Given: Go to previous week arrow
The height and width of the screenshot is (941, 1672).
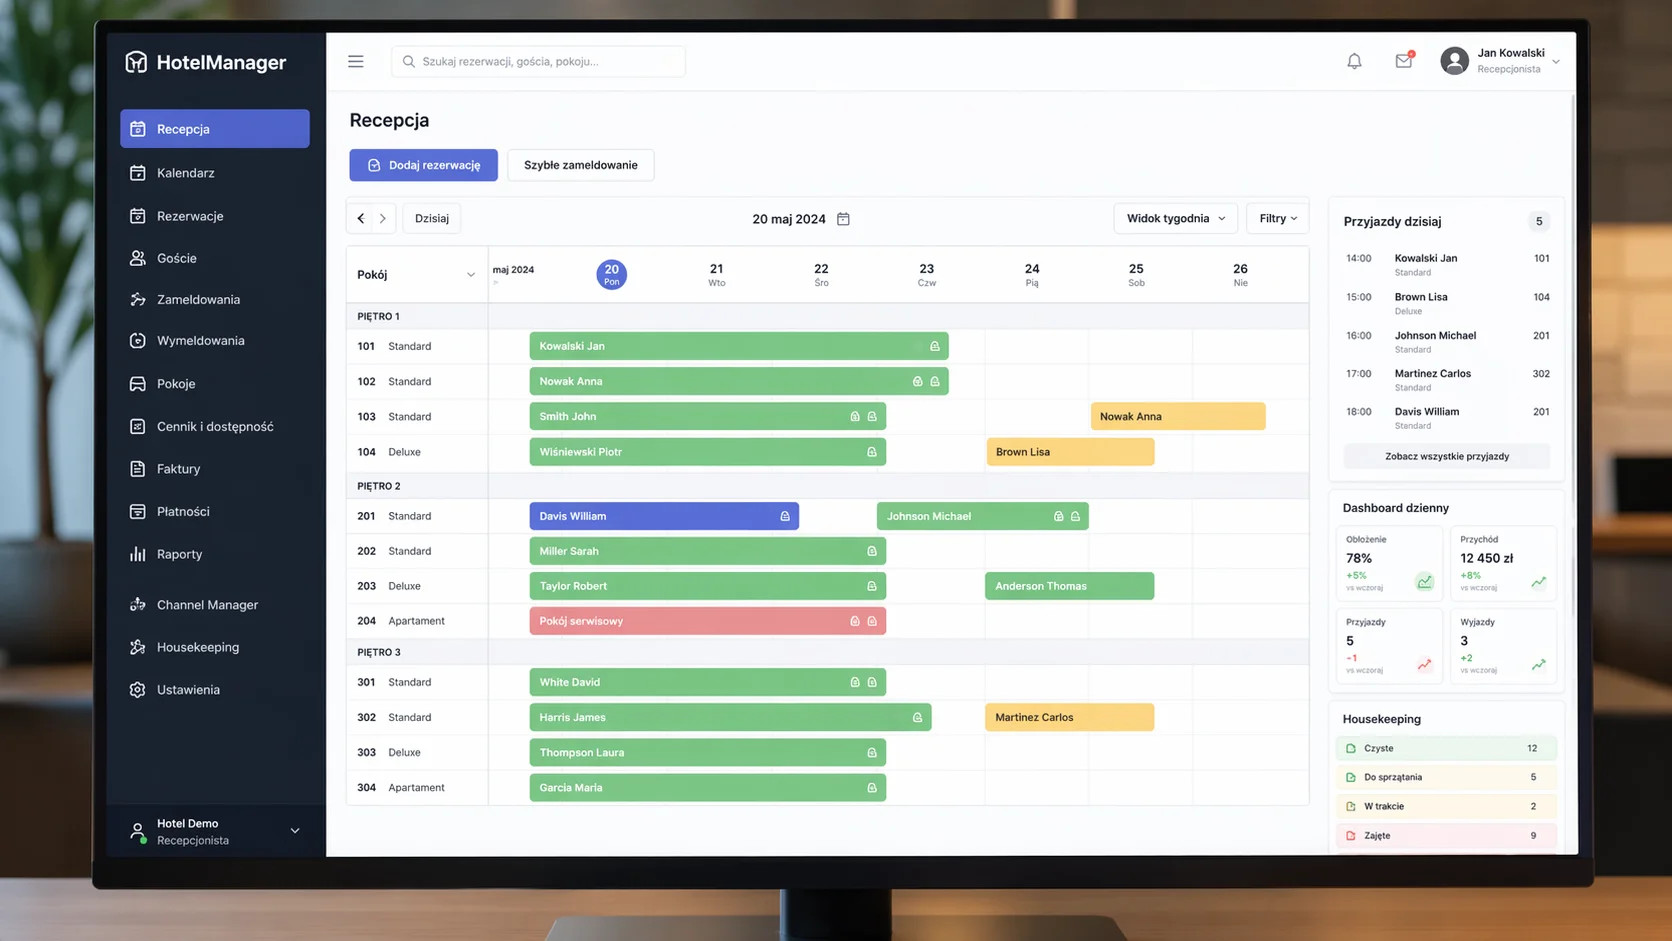Looking at the screenshot, I should click(361, 218).
